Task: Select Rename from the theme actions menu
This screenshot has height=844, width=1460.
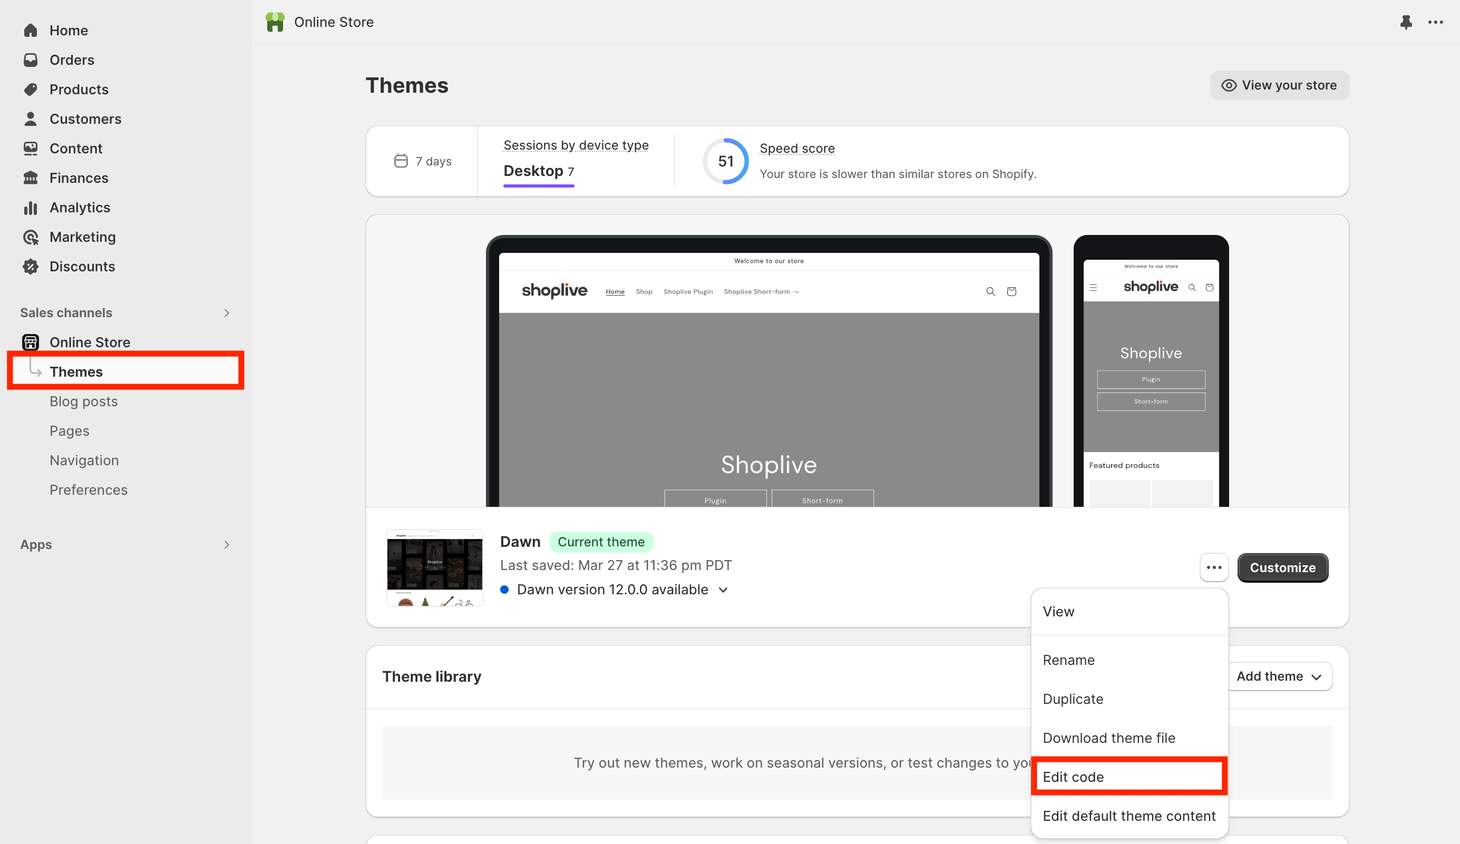Action: coord(1130,660)
